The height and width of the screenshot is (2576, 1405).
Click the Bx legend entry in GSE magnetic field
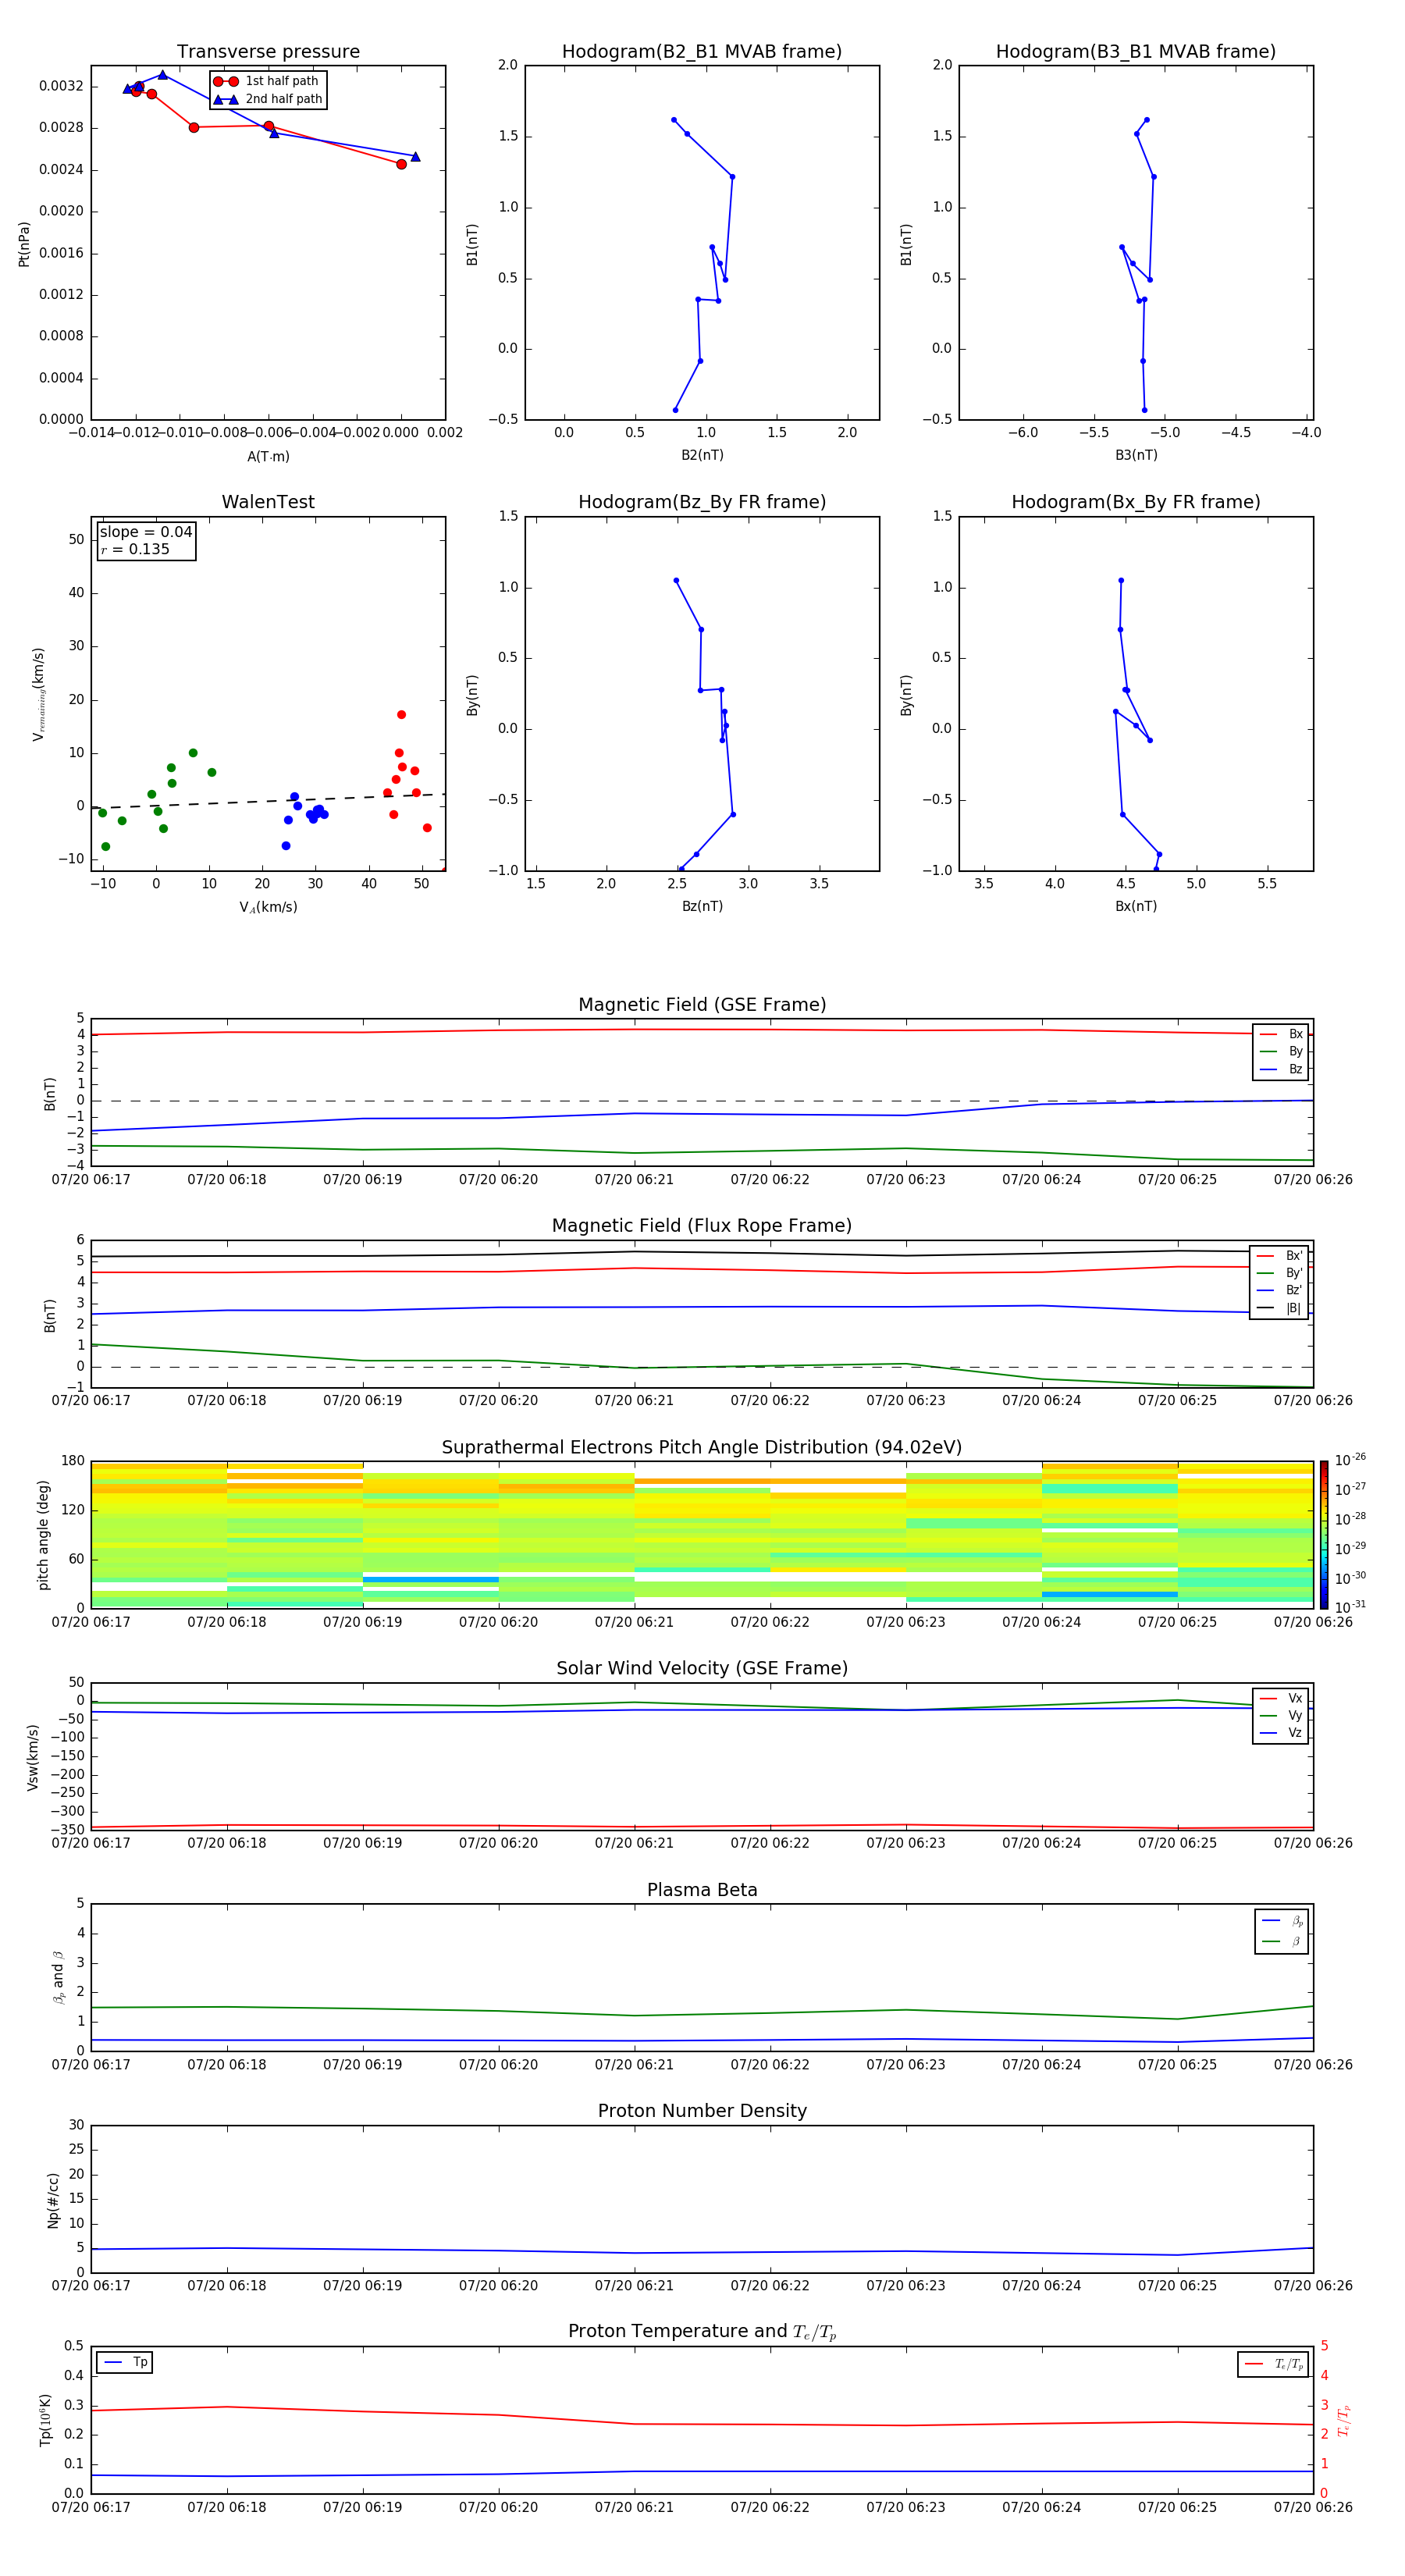1281,1034
